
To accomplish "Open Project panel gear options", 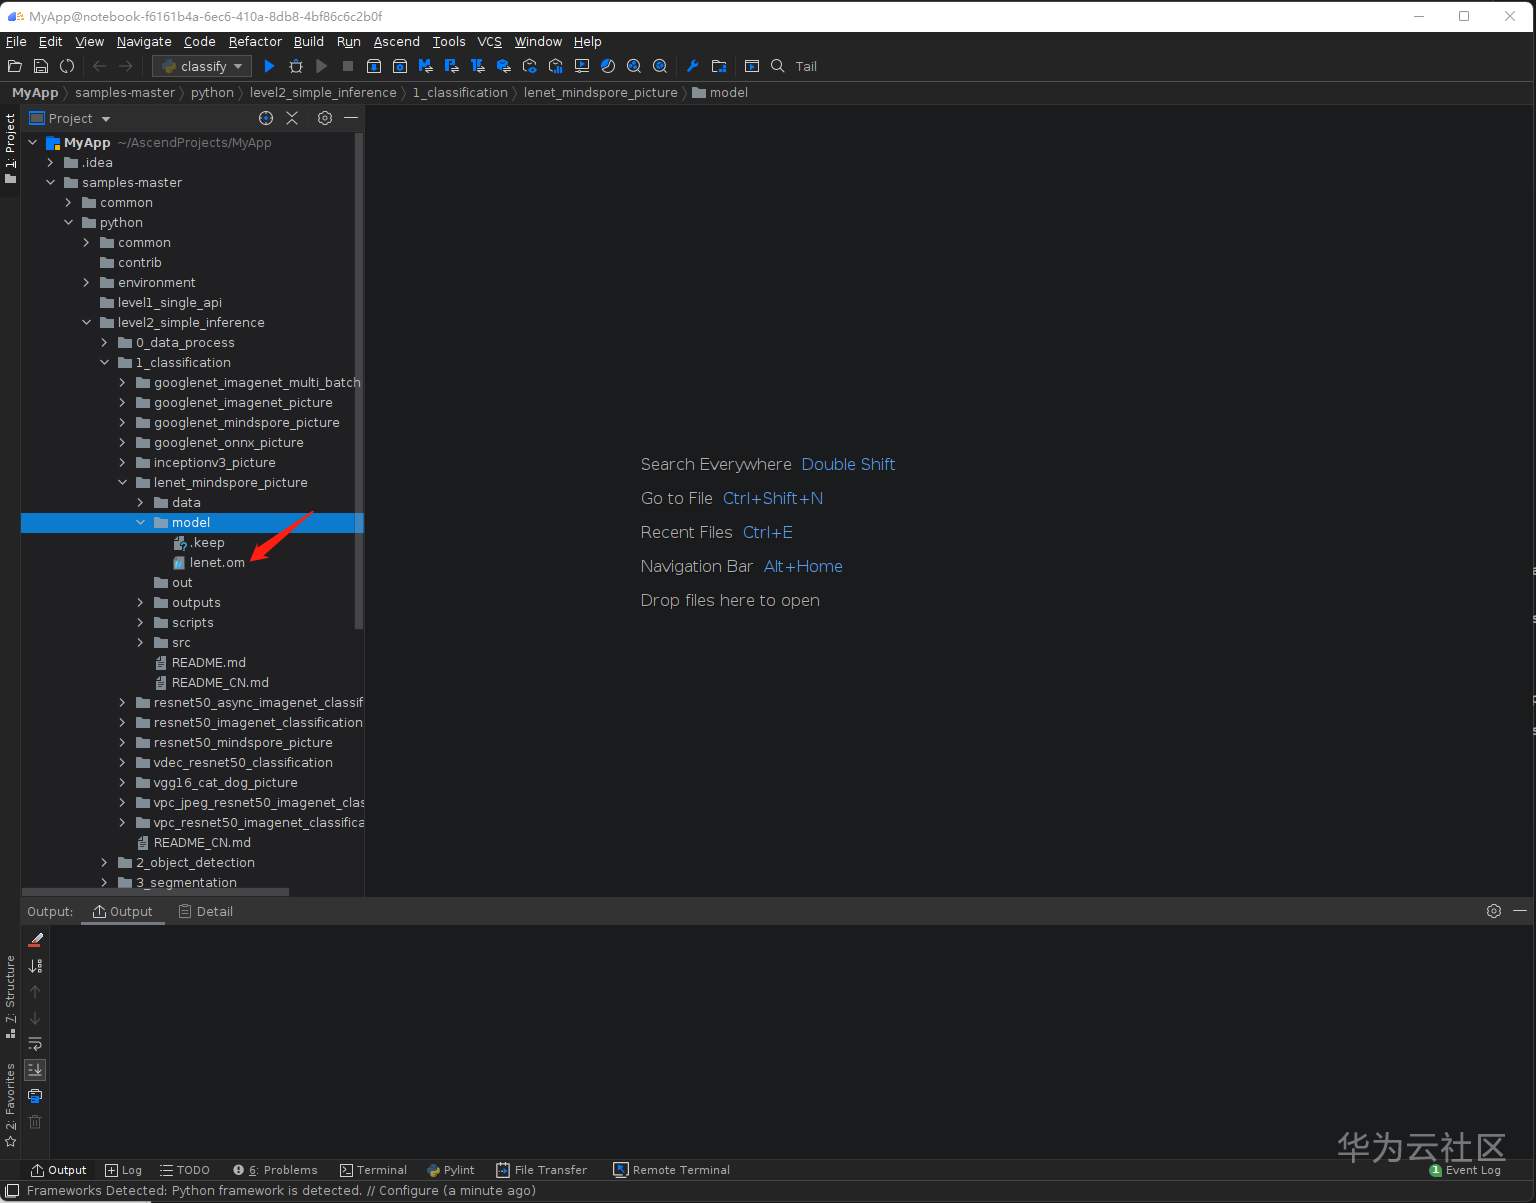I will [x=325, y=118].
